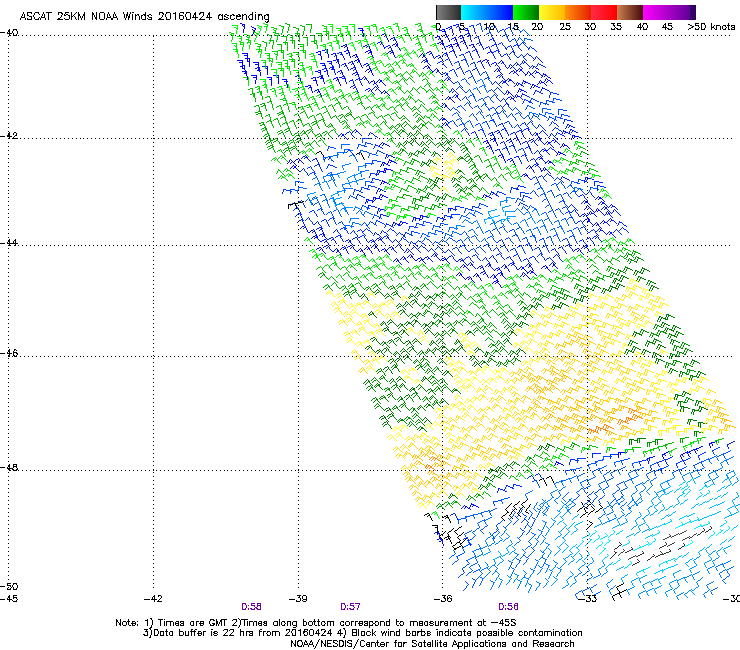Click the '>50 knots' legend label
Image resolution: width=740 pixels, height=650 pixels.
(x=711, y=27)
